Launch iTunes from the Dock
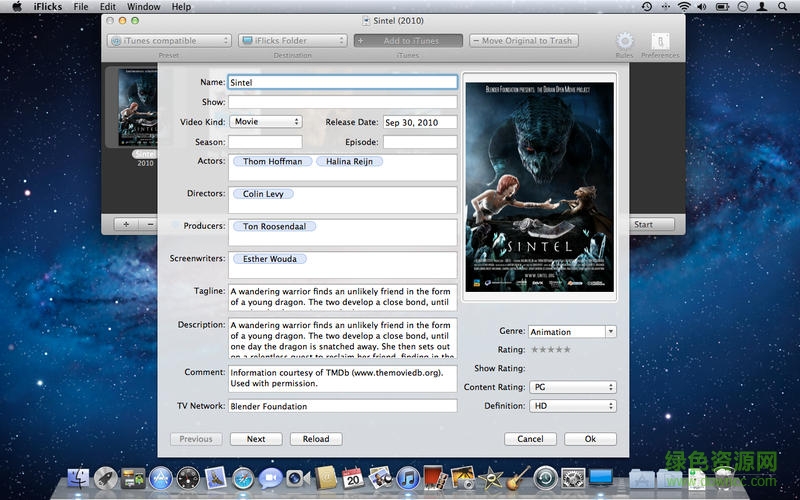This screenshot has width=800, height=500. [x=407, y=478]
